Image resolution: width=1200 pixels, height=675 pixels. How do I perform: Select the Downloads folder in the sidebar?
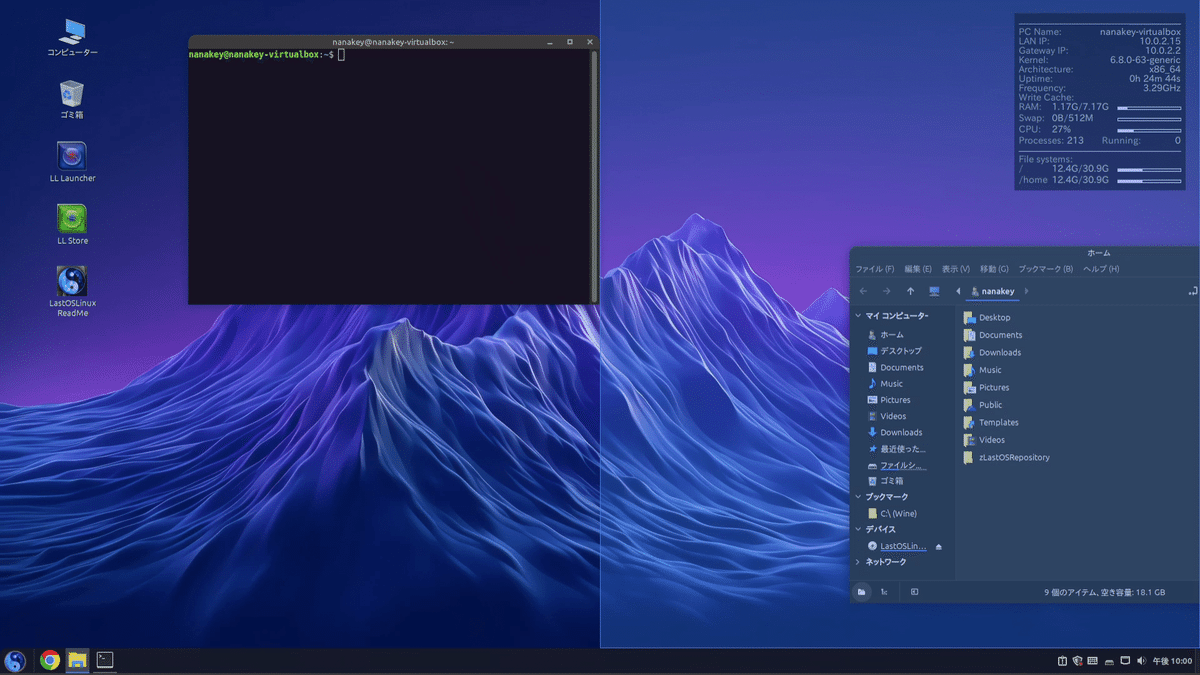898,432
